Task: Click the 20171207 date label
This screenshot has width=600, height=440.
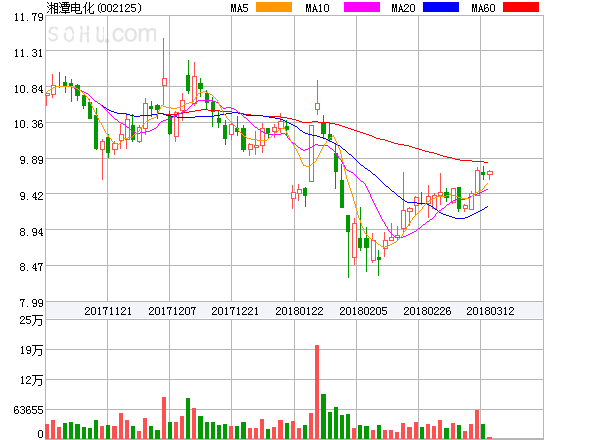Action: click(x=172, y=311)
